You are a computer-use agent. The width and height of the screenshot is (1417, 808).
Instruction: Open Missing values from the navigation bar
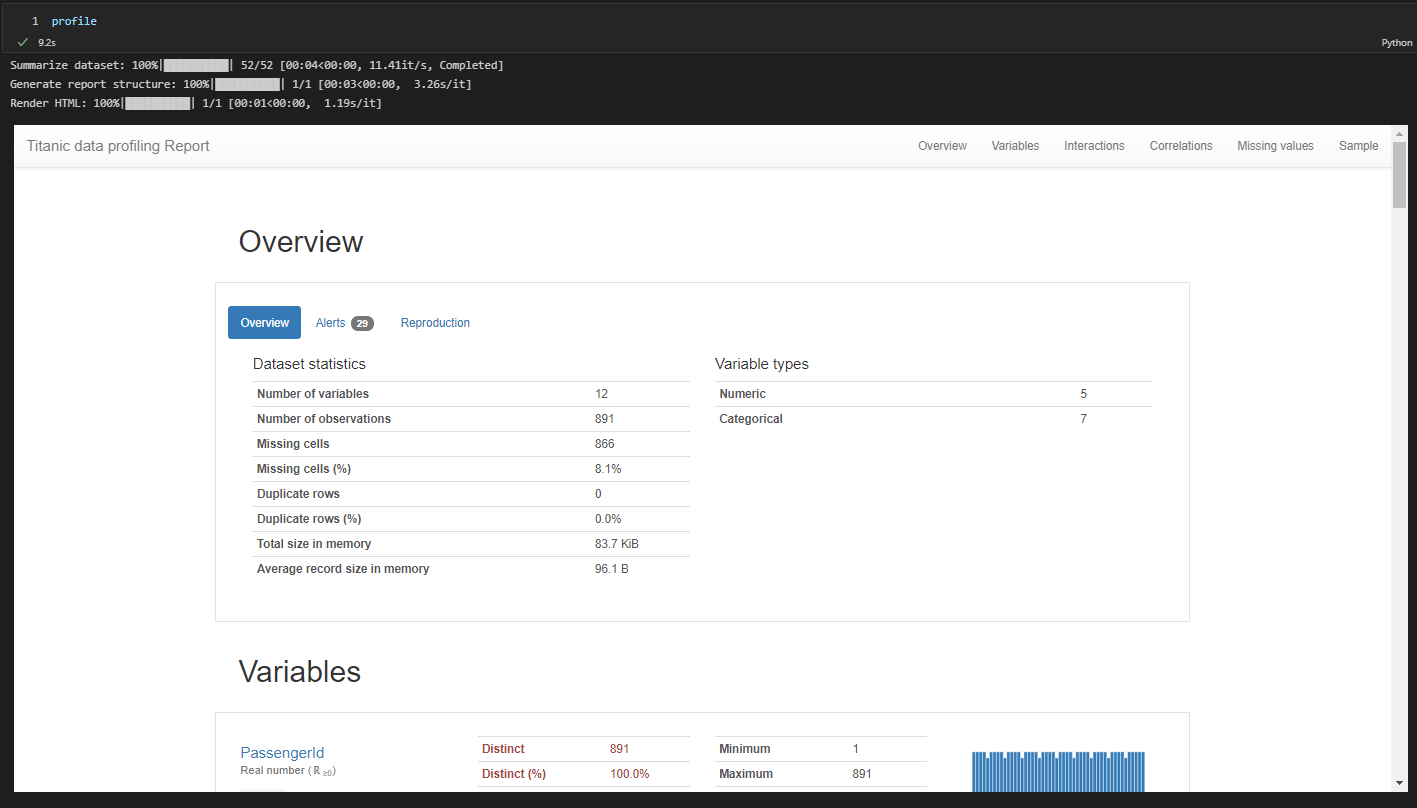point(1275,145)
